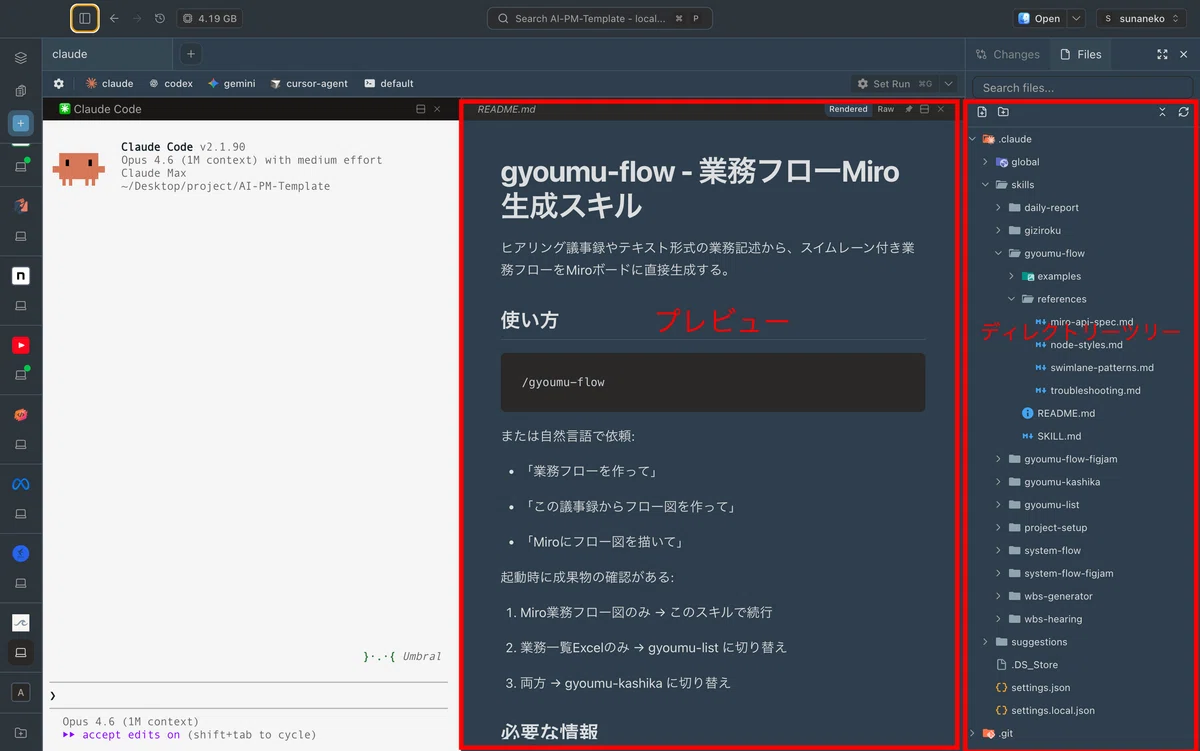Image resolution: width=1200 pixels, height=751 pixels.
Task: Refresh the file tree
Action: (x=1183, y=112)
